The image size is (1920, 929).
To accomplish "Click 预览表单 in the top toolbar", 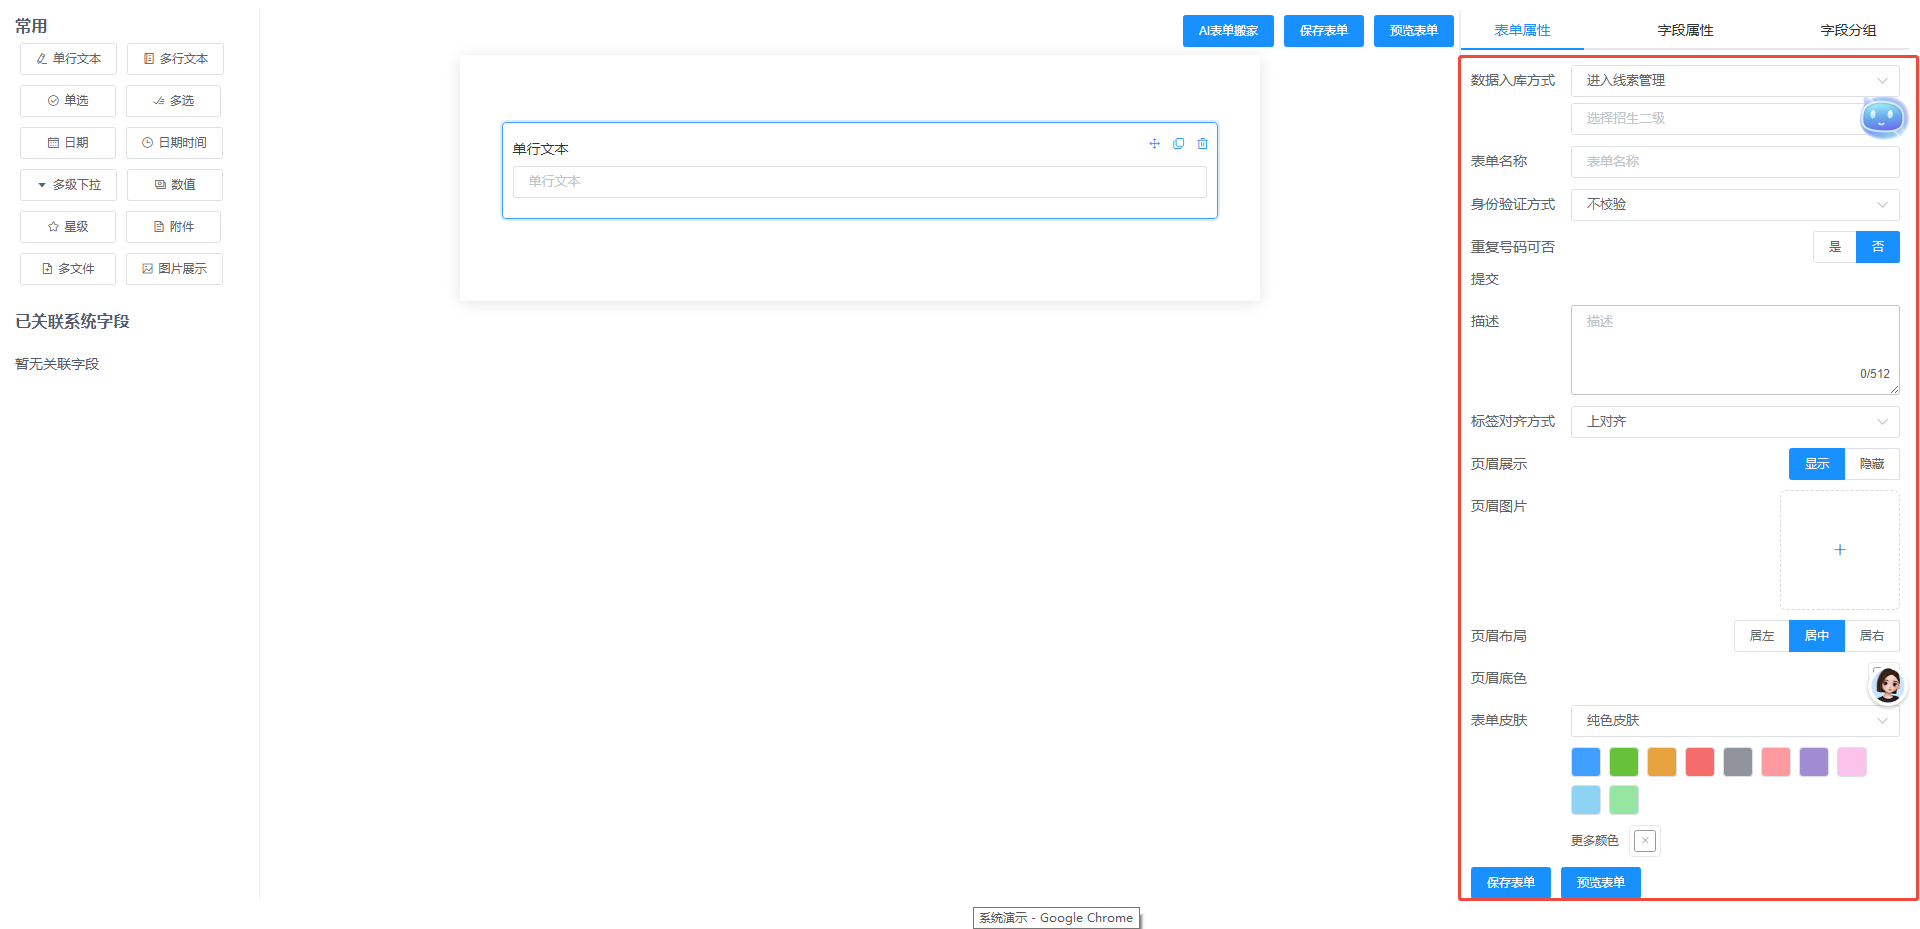I will pyautogui.click(x=1413, y=31).
